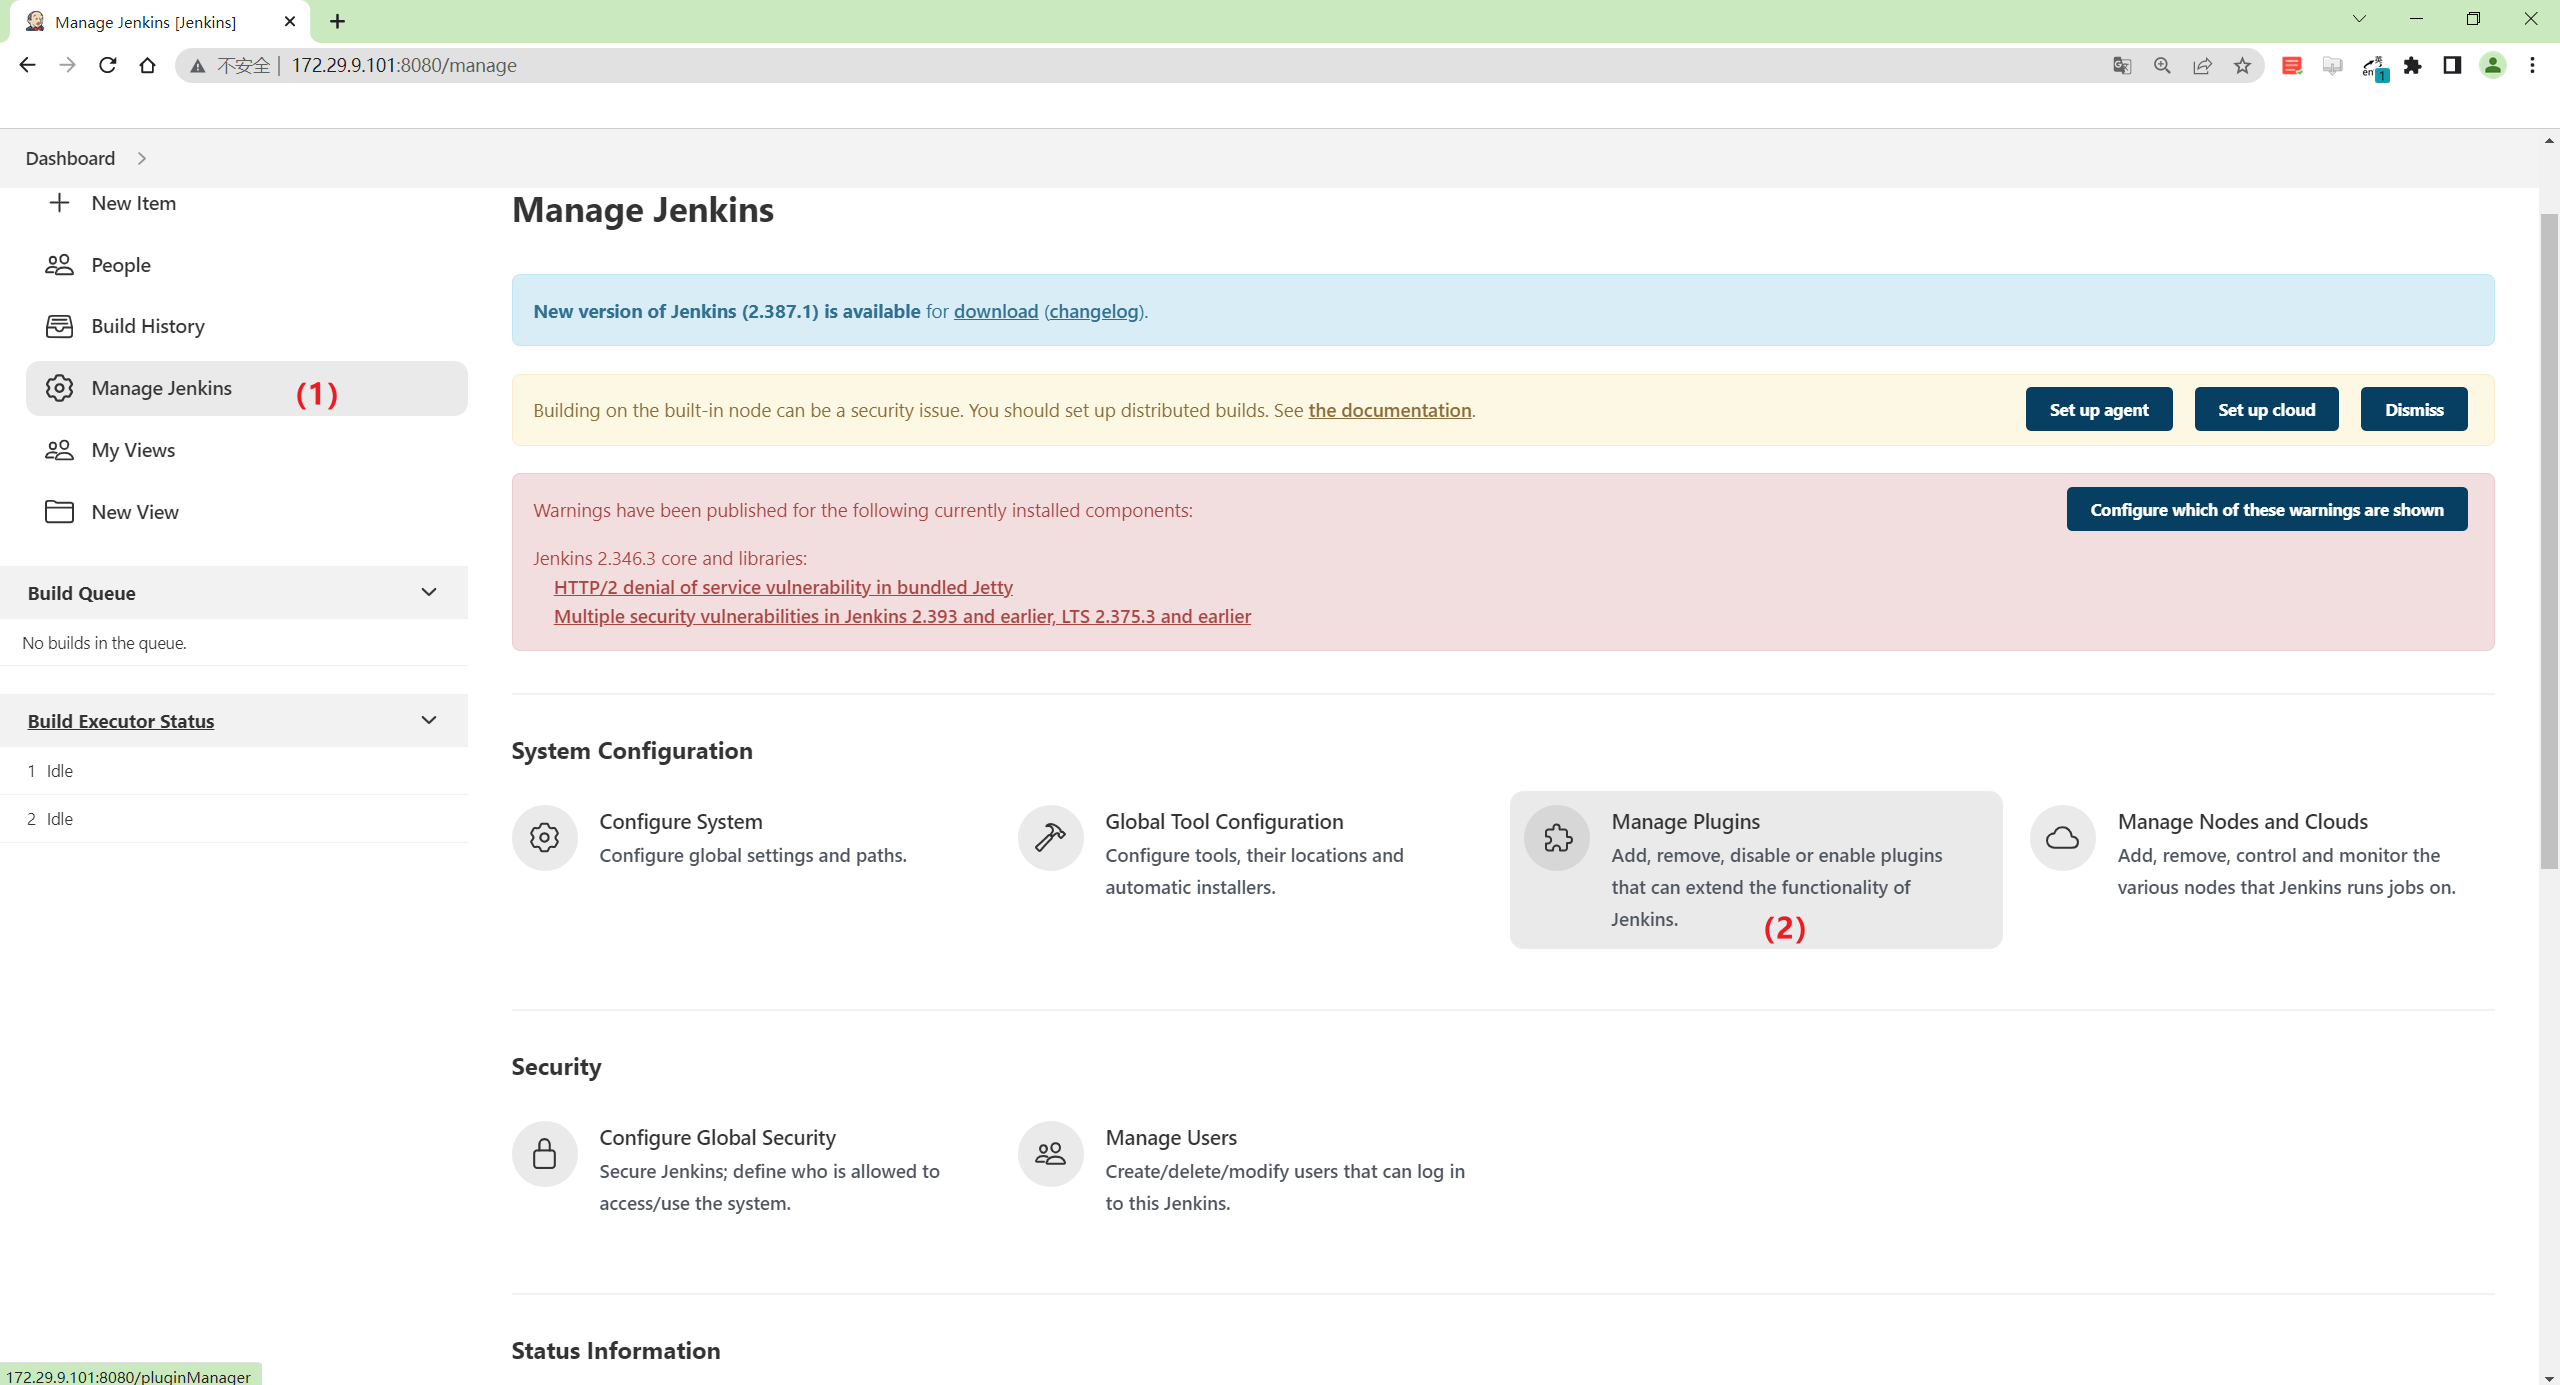Open Configure Global Security title

coord(717,1137)
